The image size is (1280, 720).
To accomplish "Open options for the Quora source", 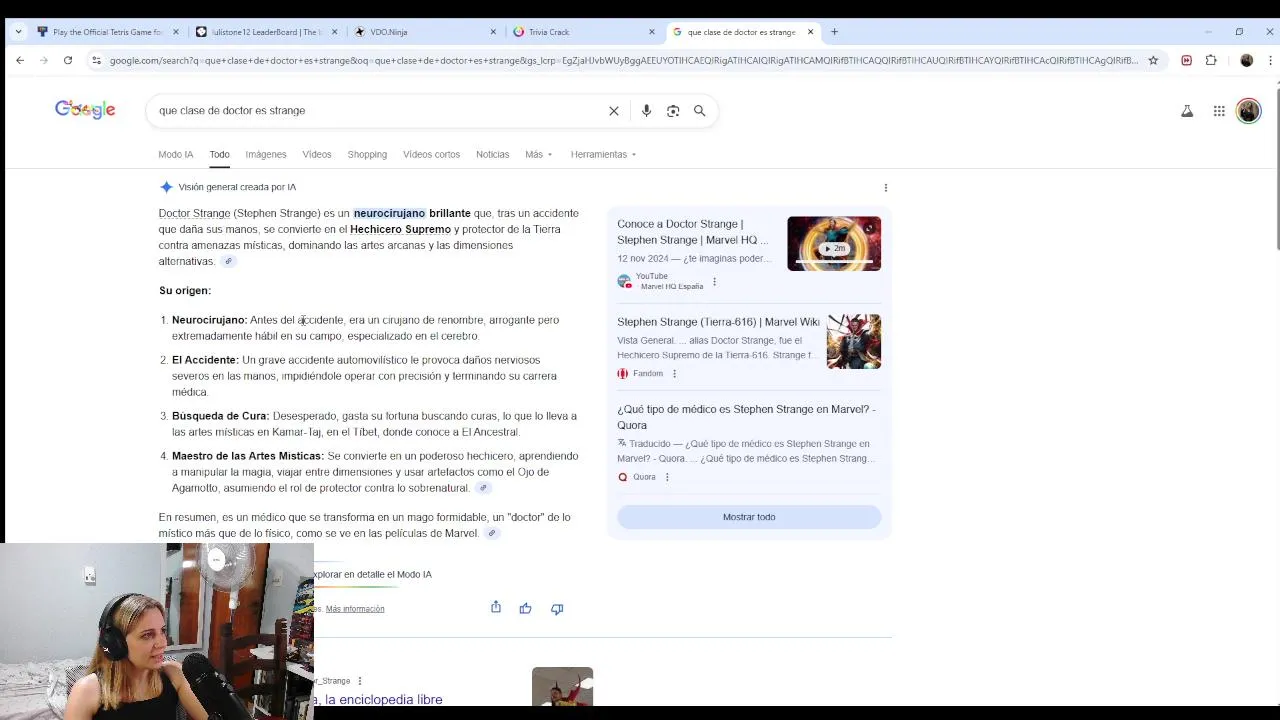I will 667,477.
